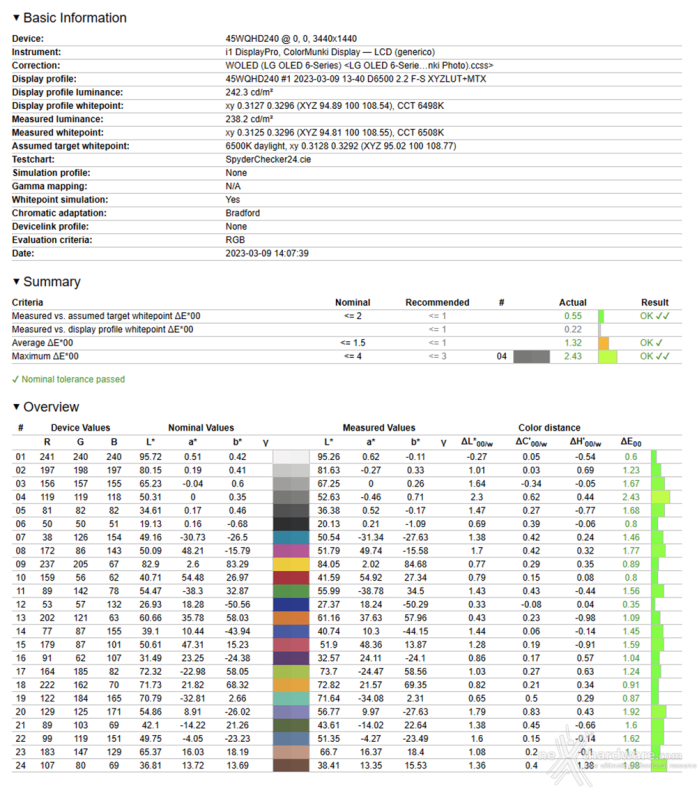Click the Actual column header
Viewport: 697px width, 788px height.
pos(573,303)
